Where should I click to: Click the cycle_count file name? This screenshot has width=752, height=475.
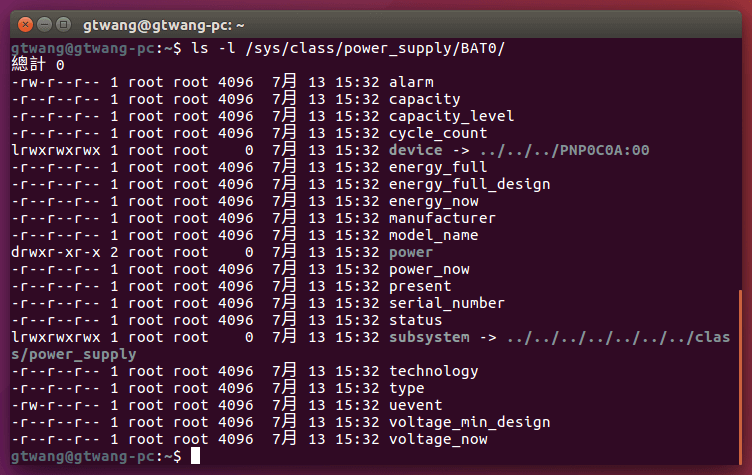(x=438, y=133)
